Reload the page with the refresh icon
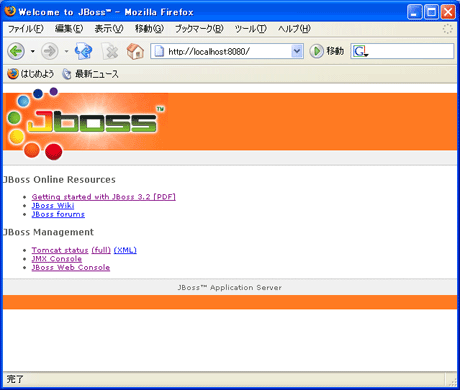Image resolution: width=460 pixels, height=390 pixels. tap(83, 51)
